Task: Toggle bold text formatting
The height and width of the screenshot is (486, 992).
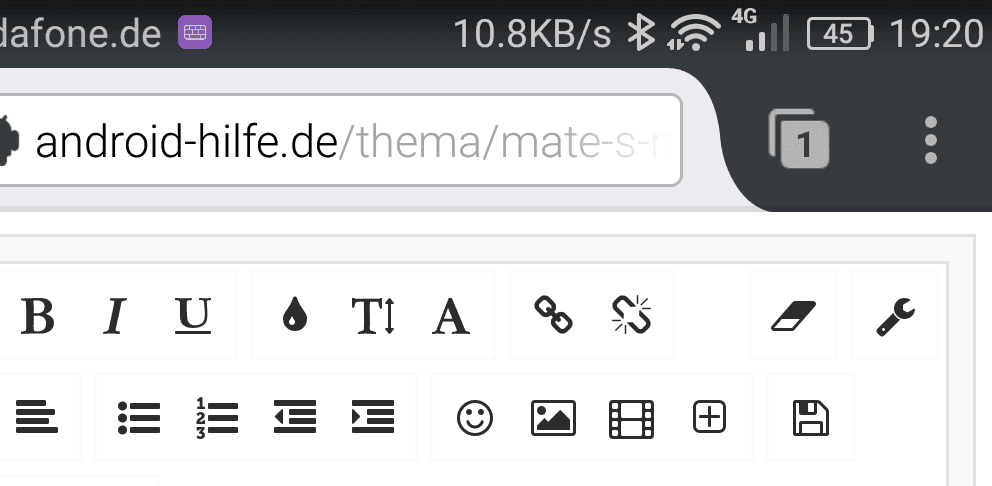Action: tap(37, 316)
